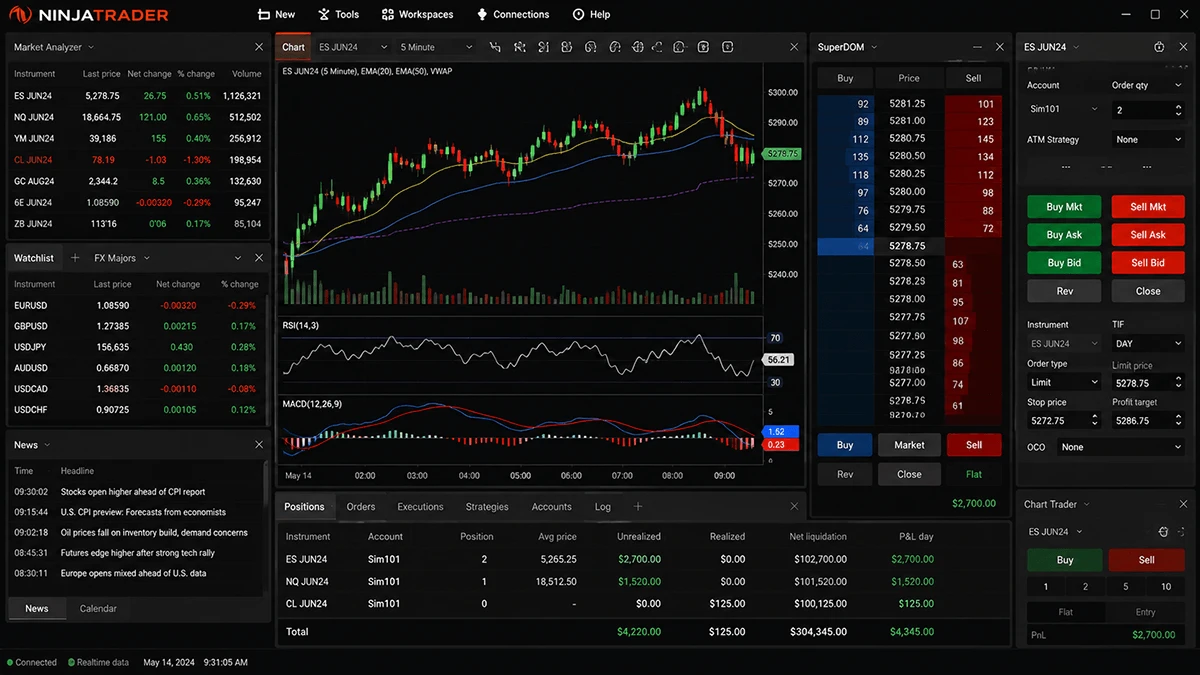Open the Tools menu

(339, 15)
